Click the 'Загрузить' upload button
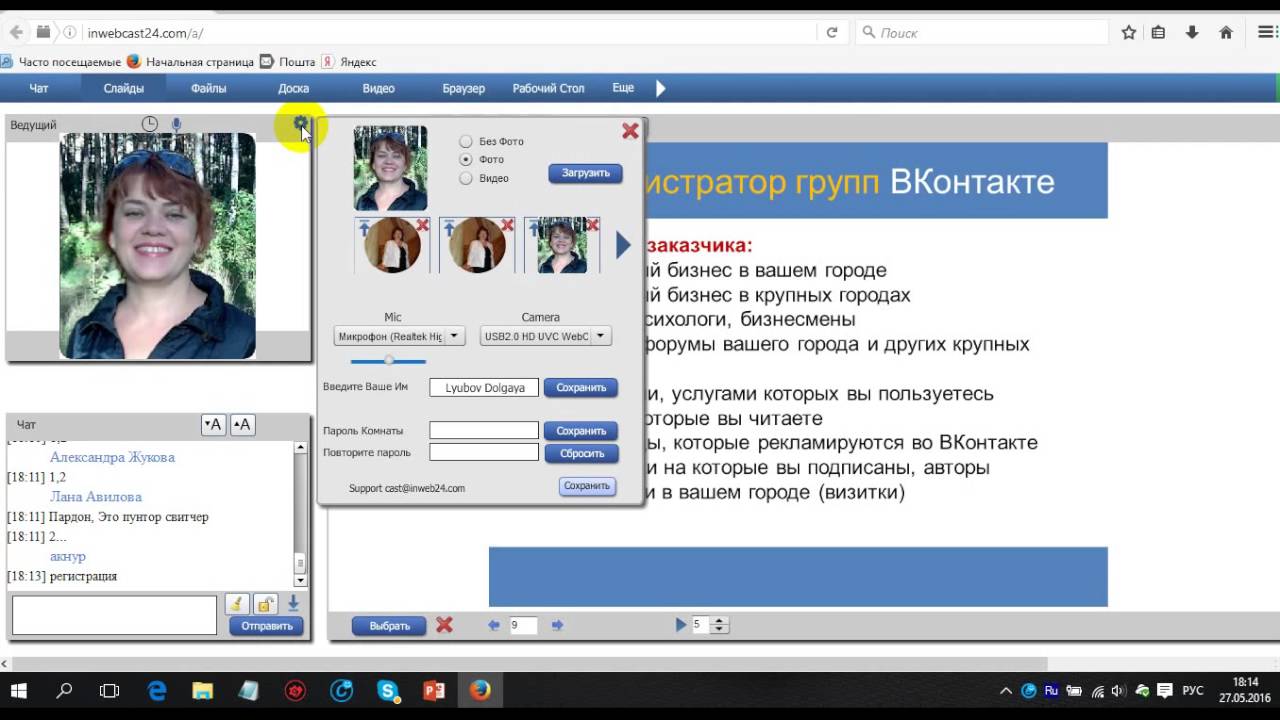The image size is (1280, 720). 585,173
